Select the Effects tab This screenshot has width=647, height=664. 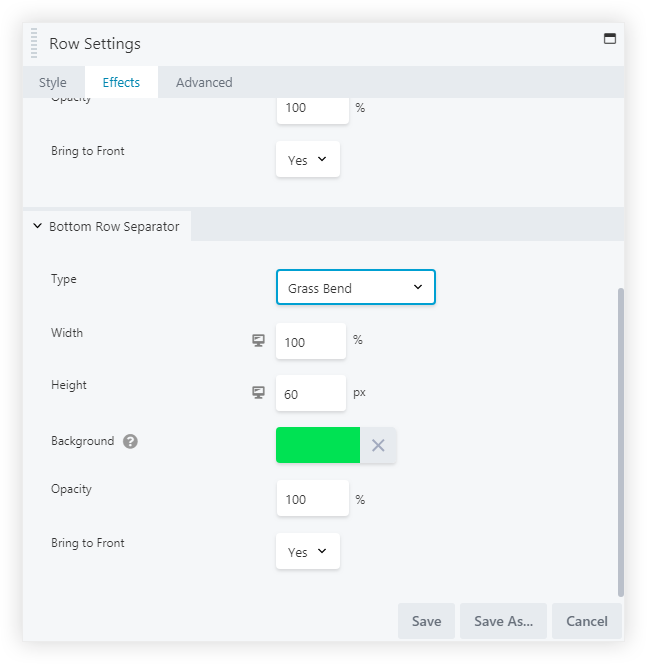point(121,83)
